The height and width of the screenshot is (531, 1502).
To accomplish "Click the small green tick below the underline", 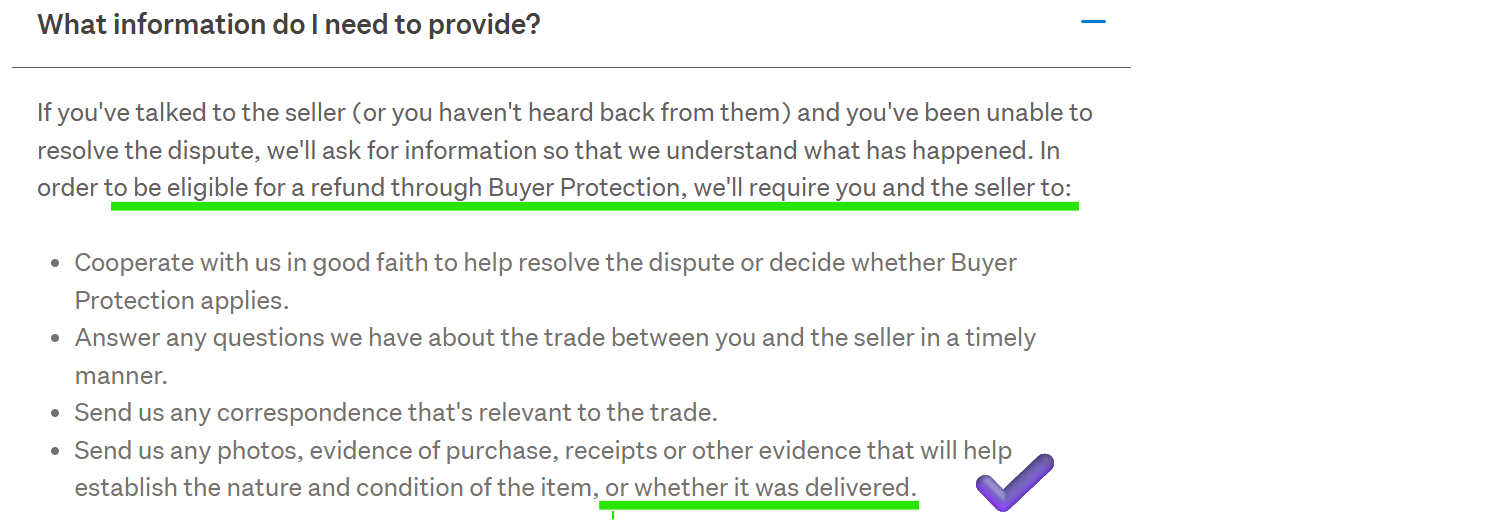I will tap(612, 515).
